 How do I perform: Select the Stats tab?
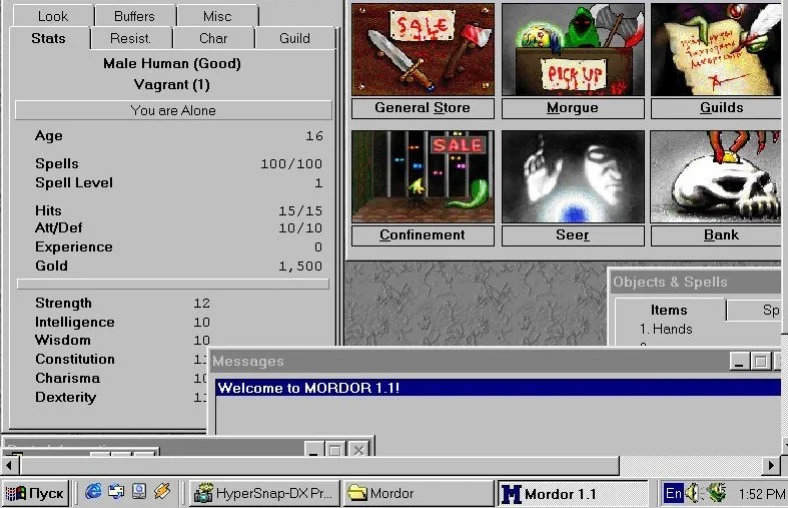point(49,38)
